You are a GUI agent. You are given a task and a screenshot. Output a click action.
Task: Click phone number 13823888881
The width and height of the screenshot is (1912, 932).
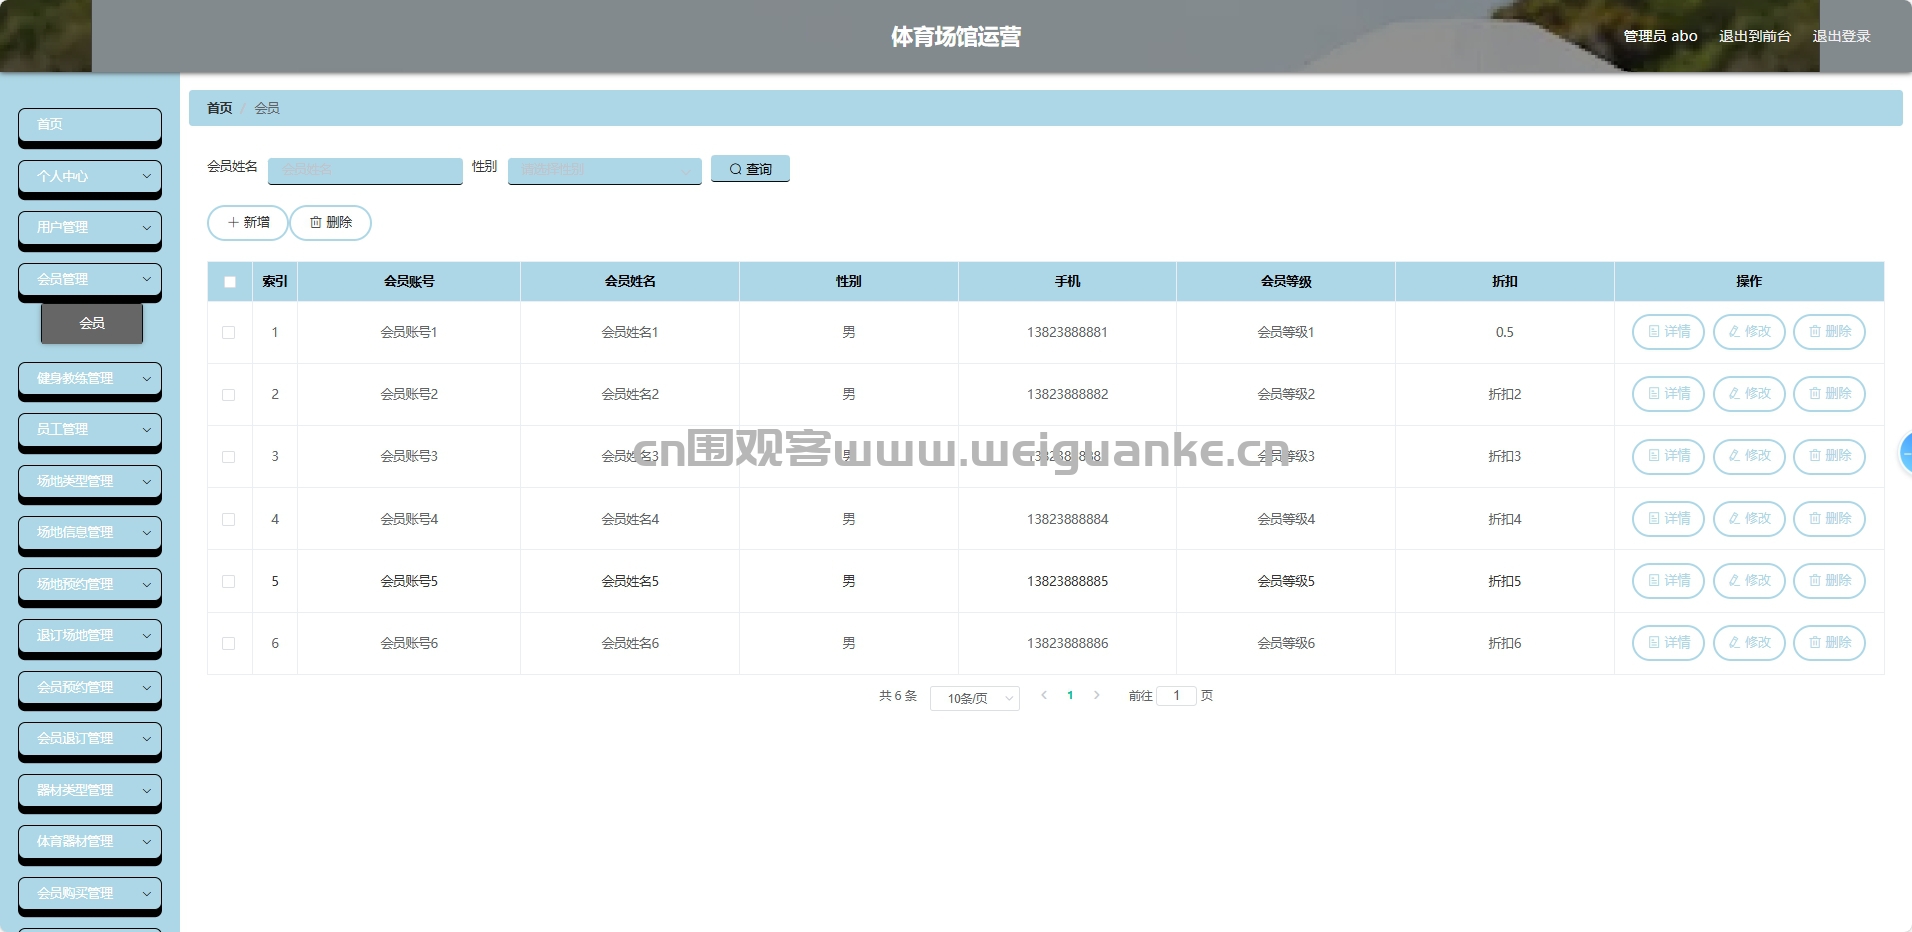[x=1067, y=333]
